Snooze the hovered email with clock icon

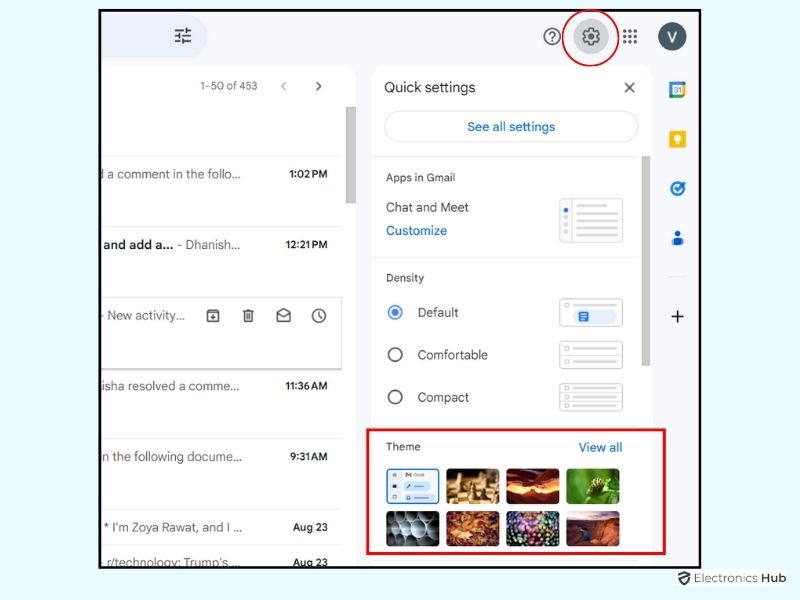pos(319,316)
